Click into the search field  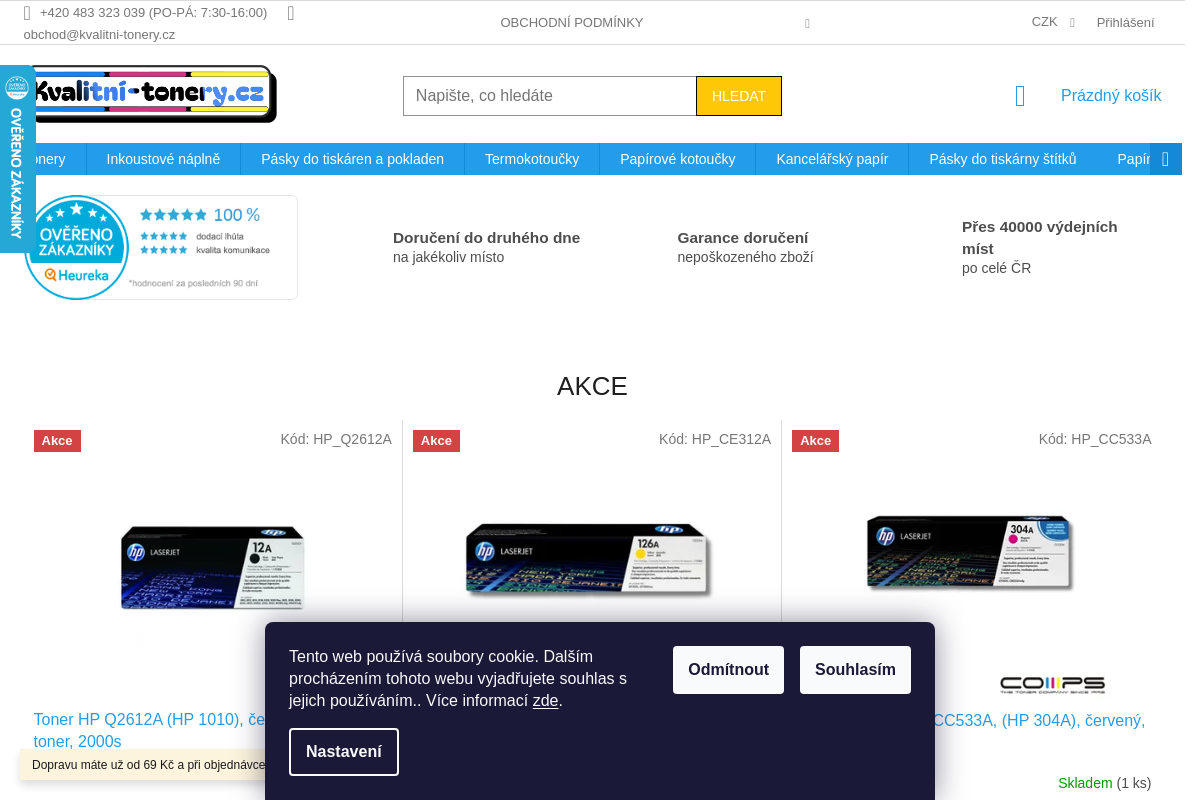(550, 96)
